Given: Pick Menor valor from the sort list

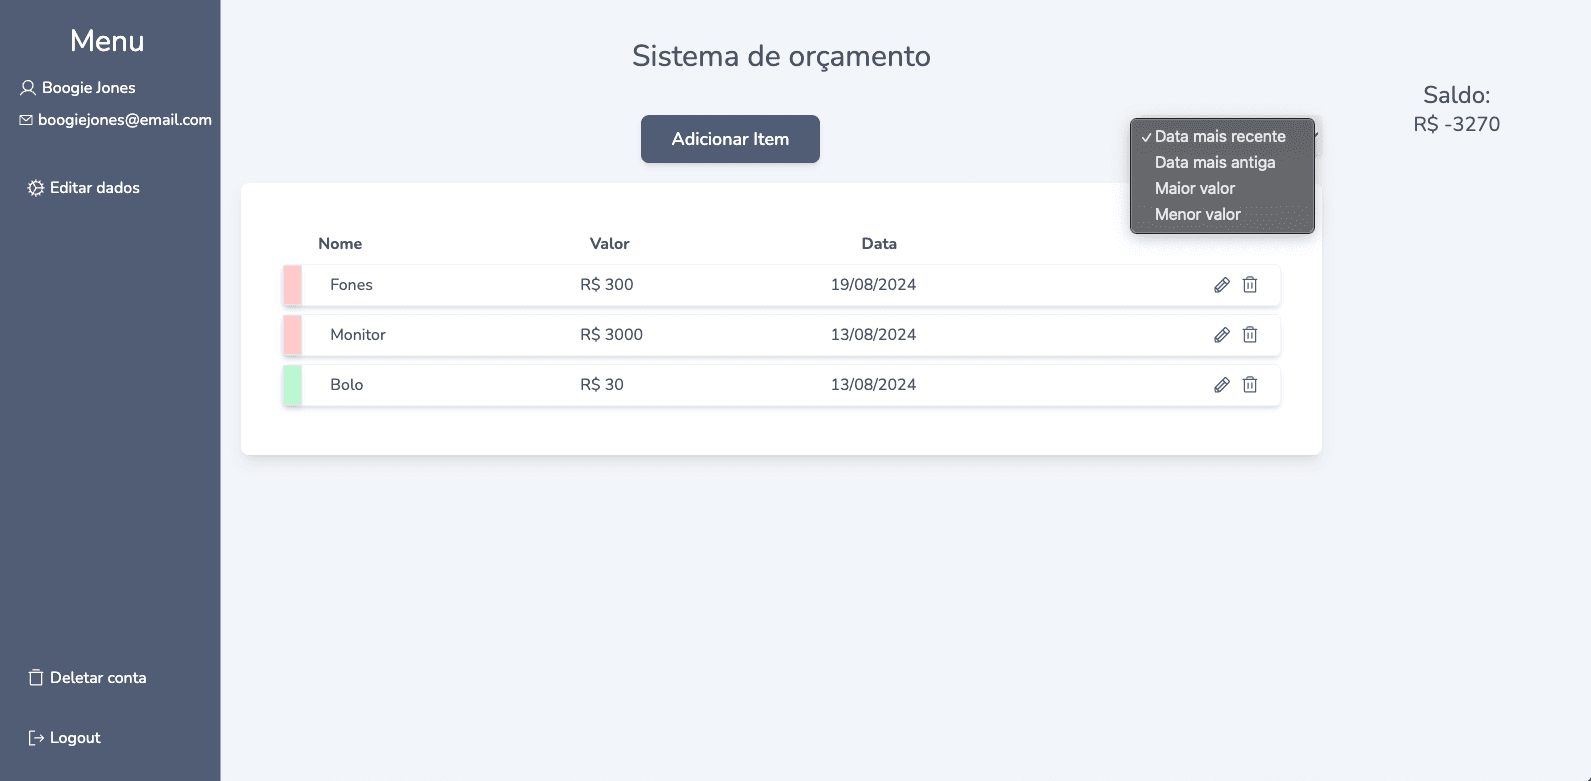Looking at the screenshot, I should (x=1197, y=215).
